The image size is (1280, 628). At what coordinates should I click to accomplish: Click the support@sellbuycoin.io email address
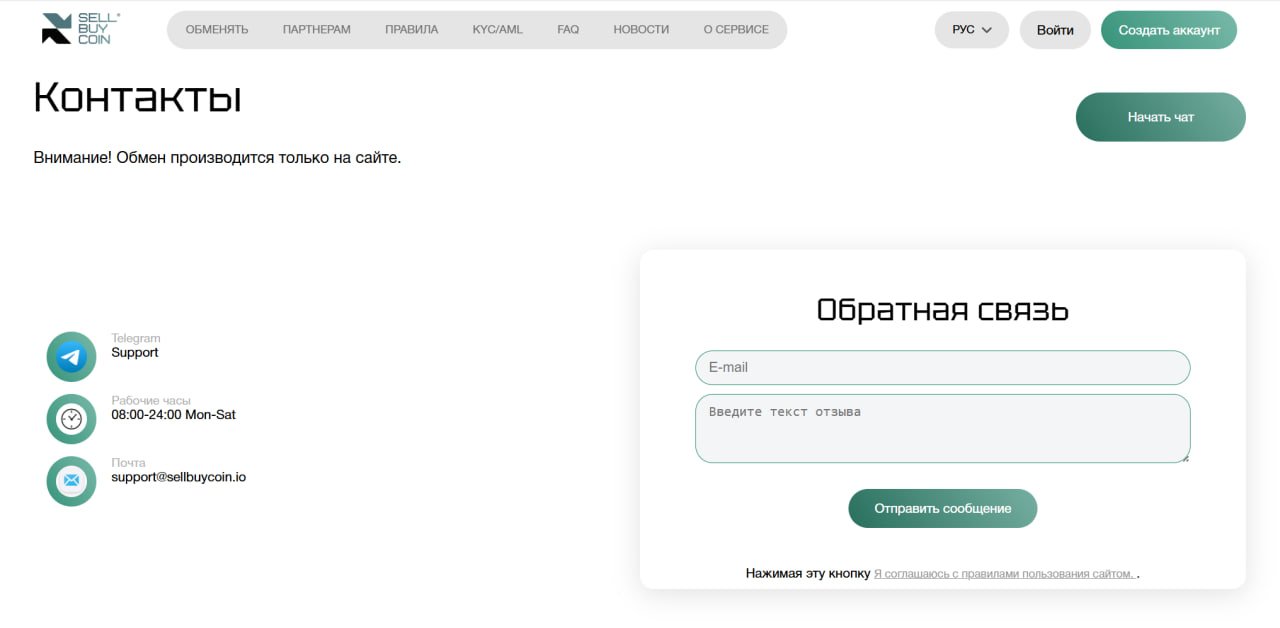pyautogui.click(x=179, y=477)
